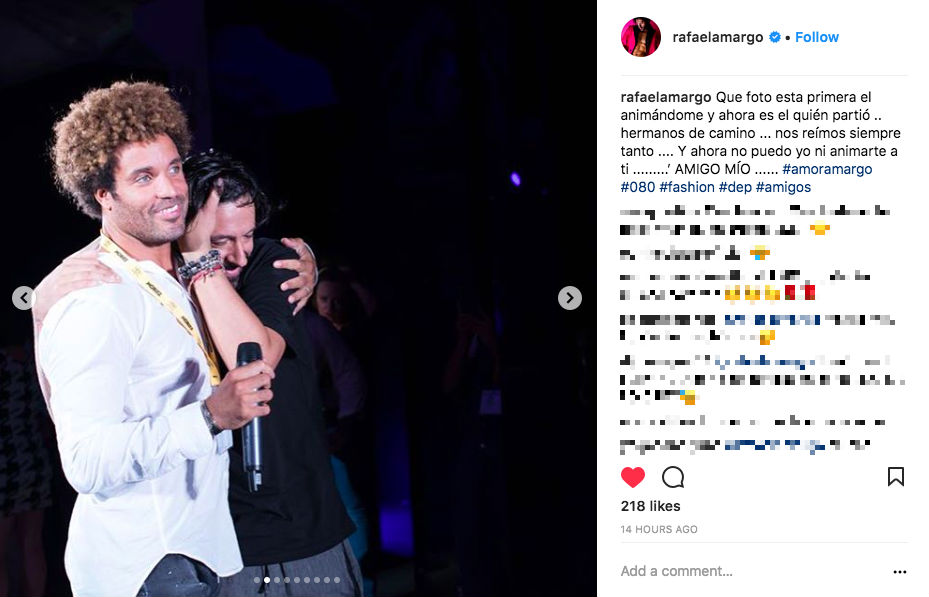Screen dimensions: 929x597
Task: Open the #080 hashtag link
Action: pyautogui.click(x=638, y=187)
